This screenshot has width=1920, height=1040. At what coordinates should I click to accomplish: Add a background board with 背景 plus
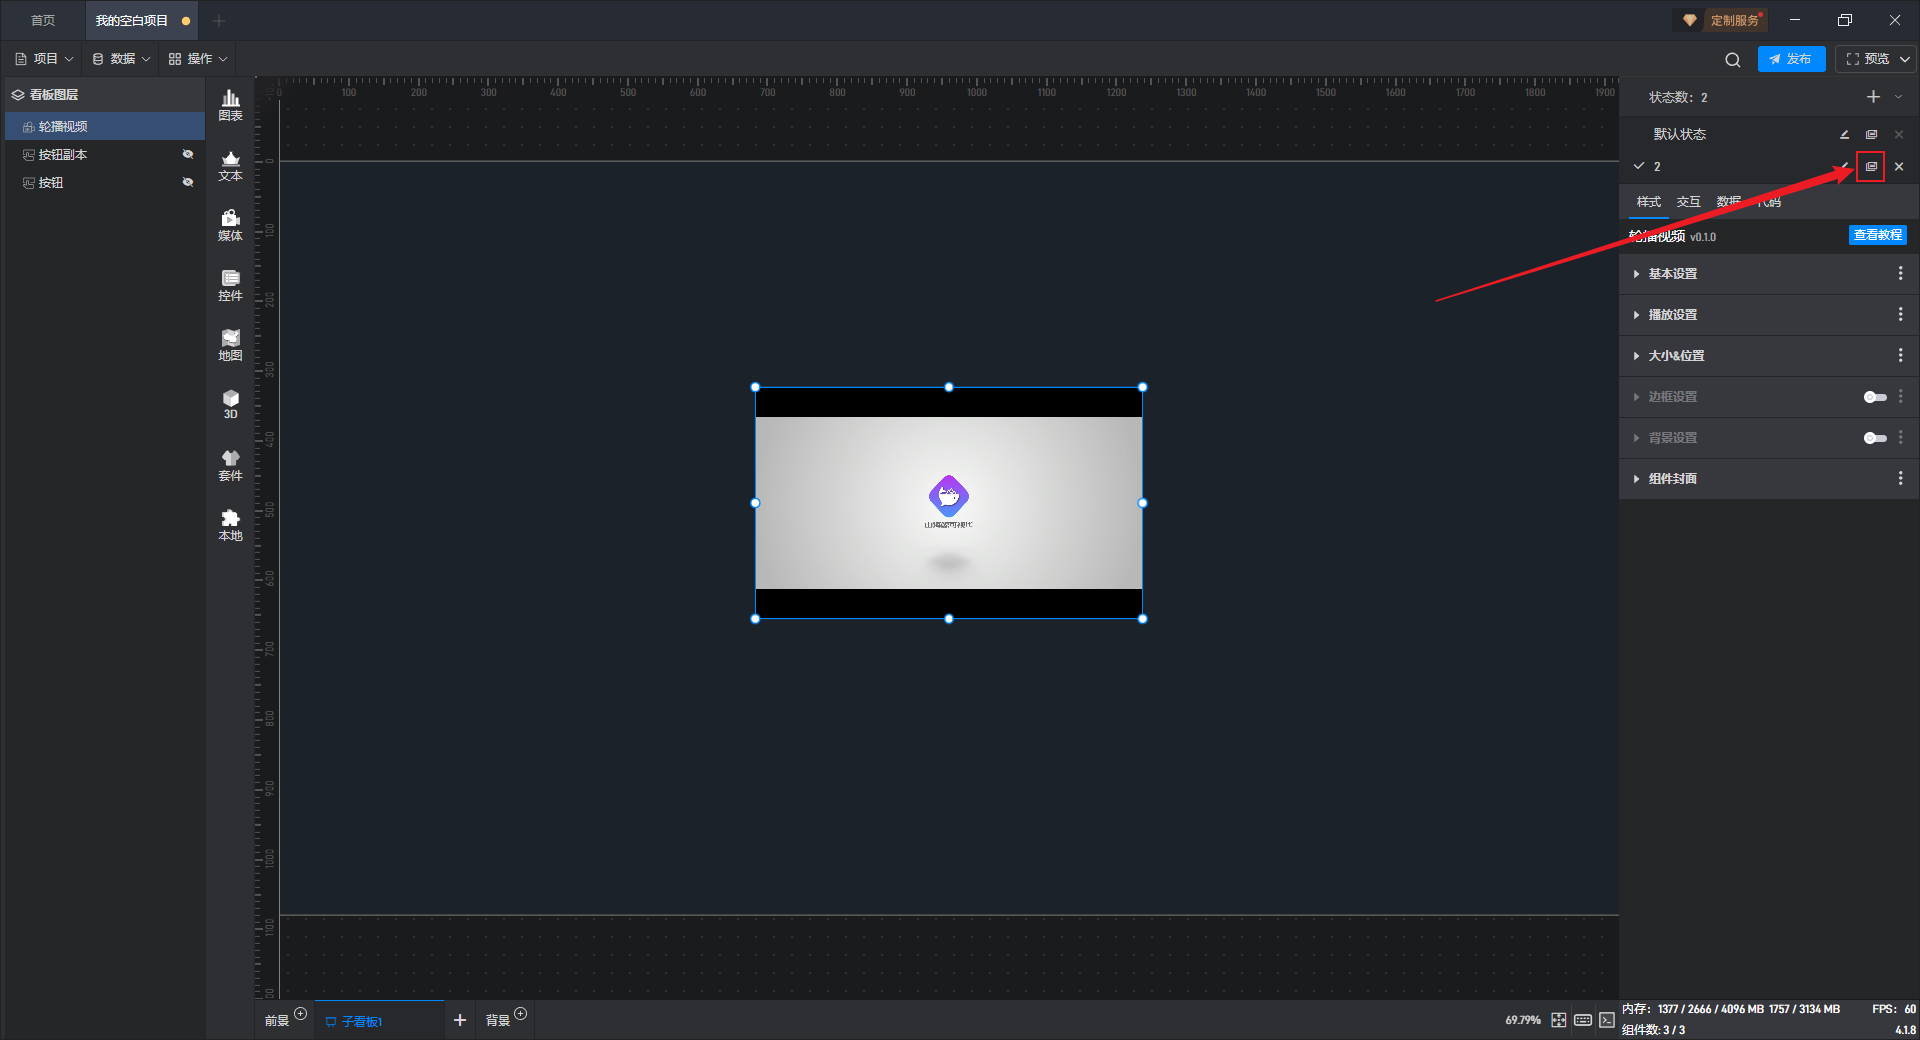[520, 1014]
